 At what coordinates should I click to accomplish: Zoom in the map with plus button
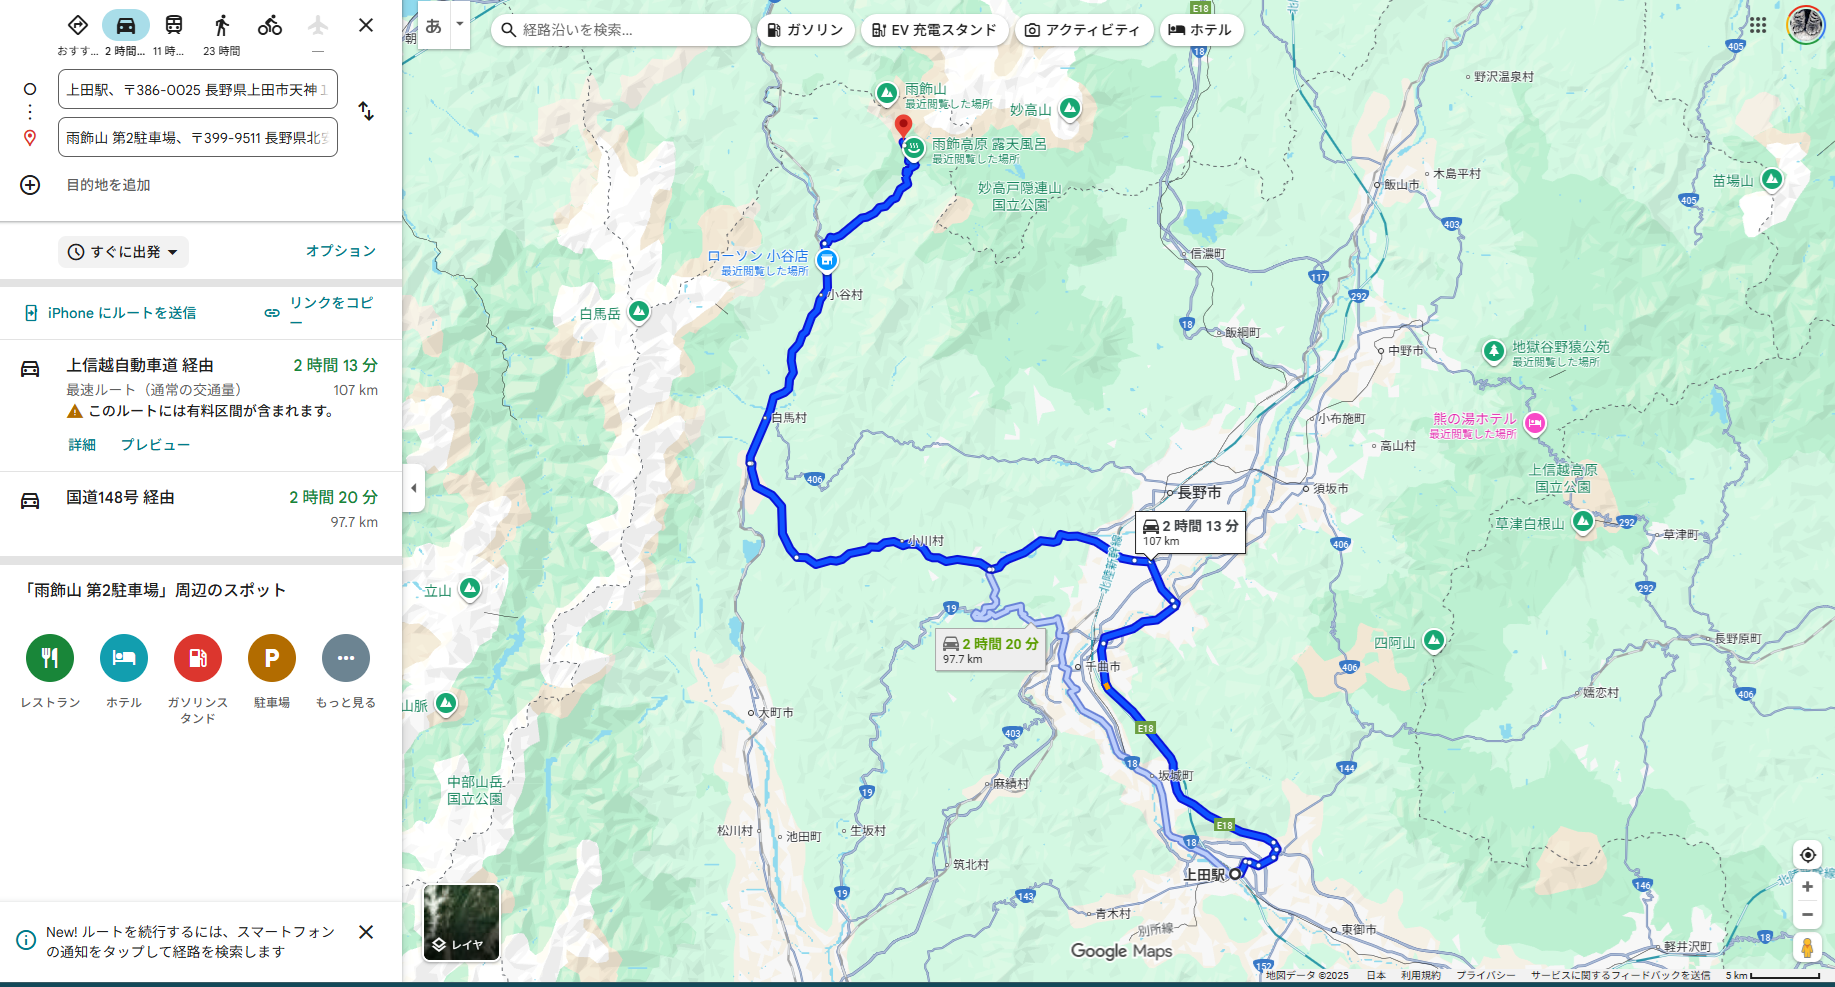click(1807, 887)
